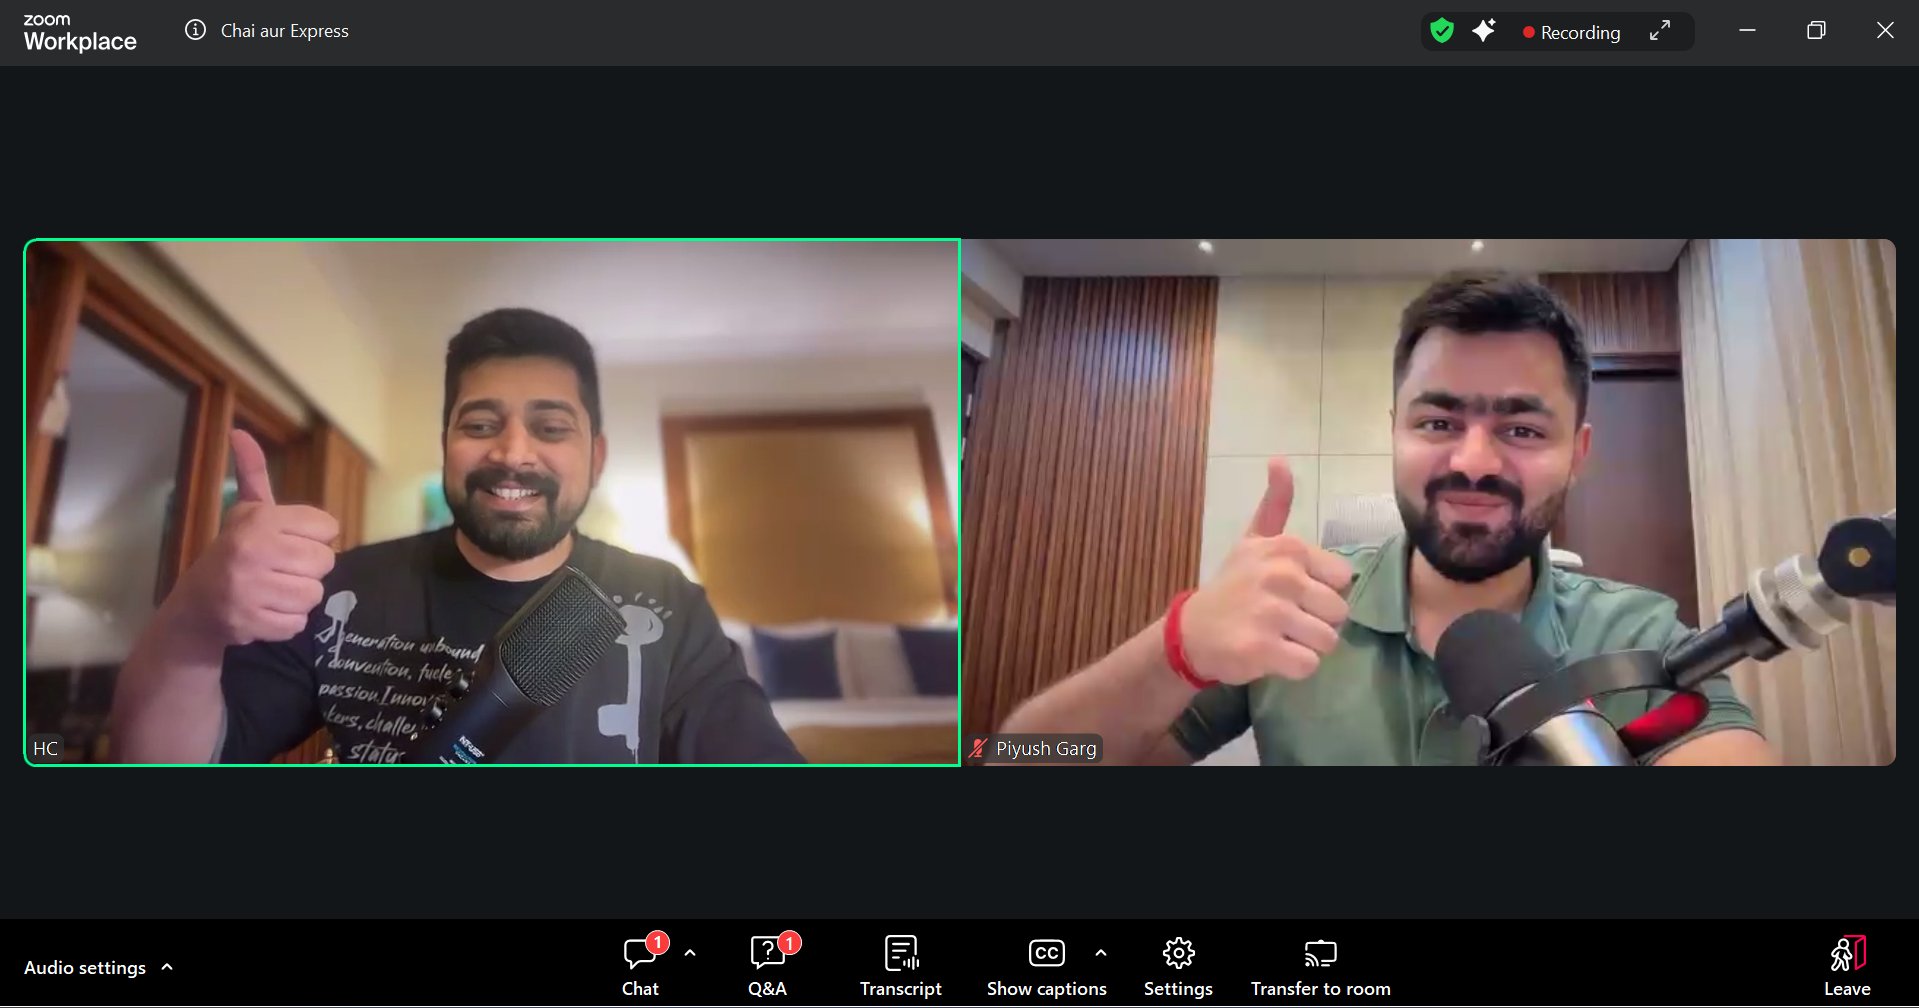1919x1008 pixels.
Task: Click the Piyush Garg name label
Action: pyautogui.click(x=1046, y=748)
